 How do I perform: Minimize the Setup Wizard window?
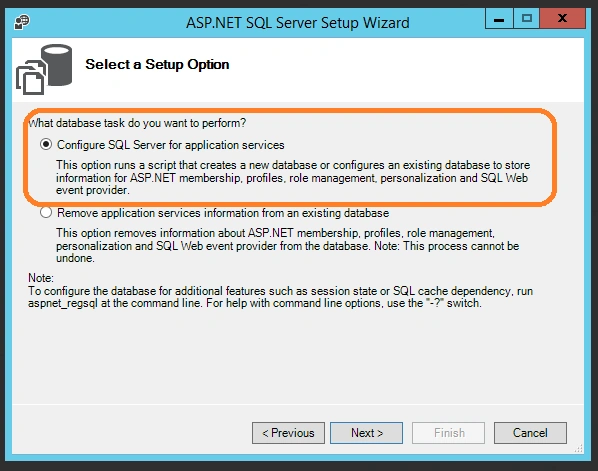(x=499, y=18)
